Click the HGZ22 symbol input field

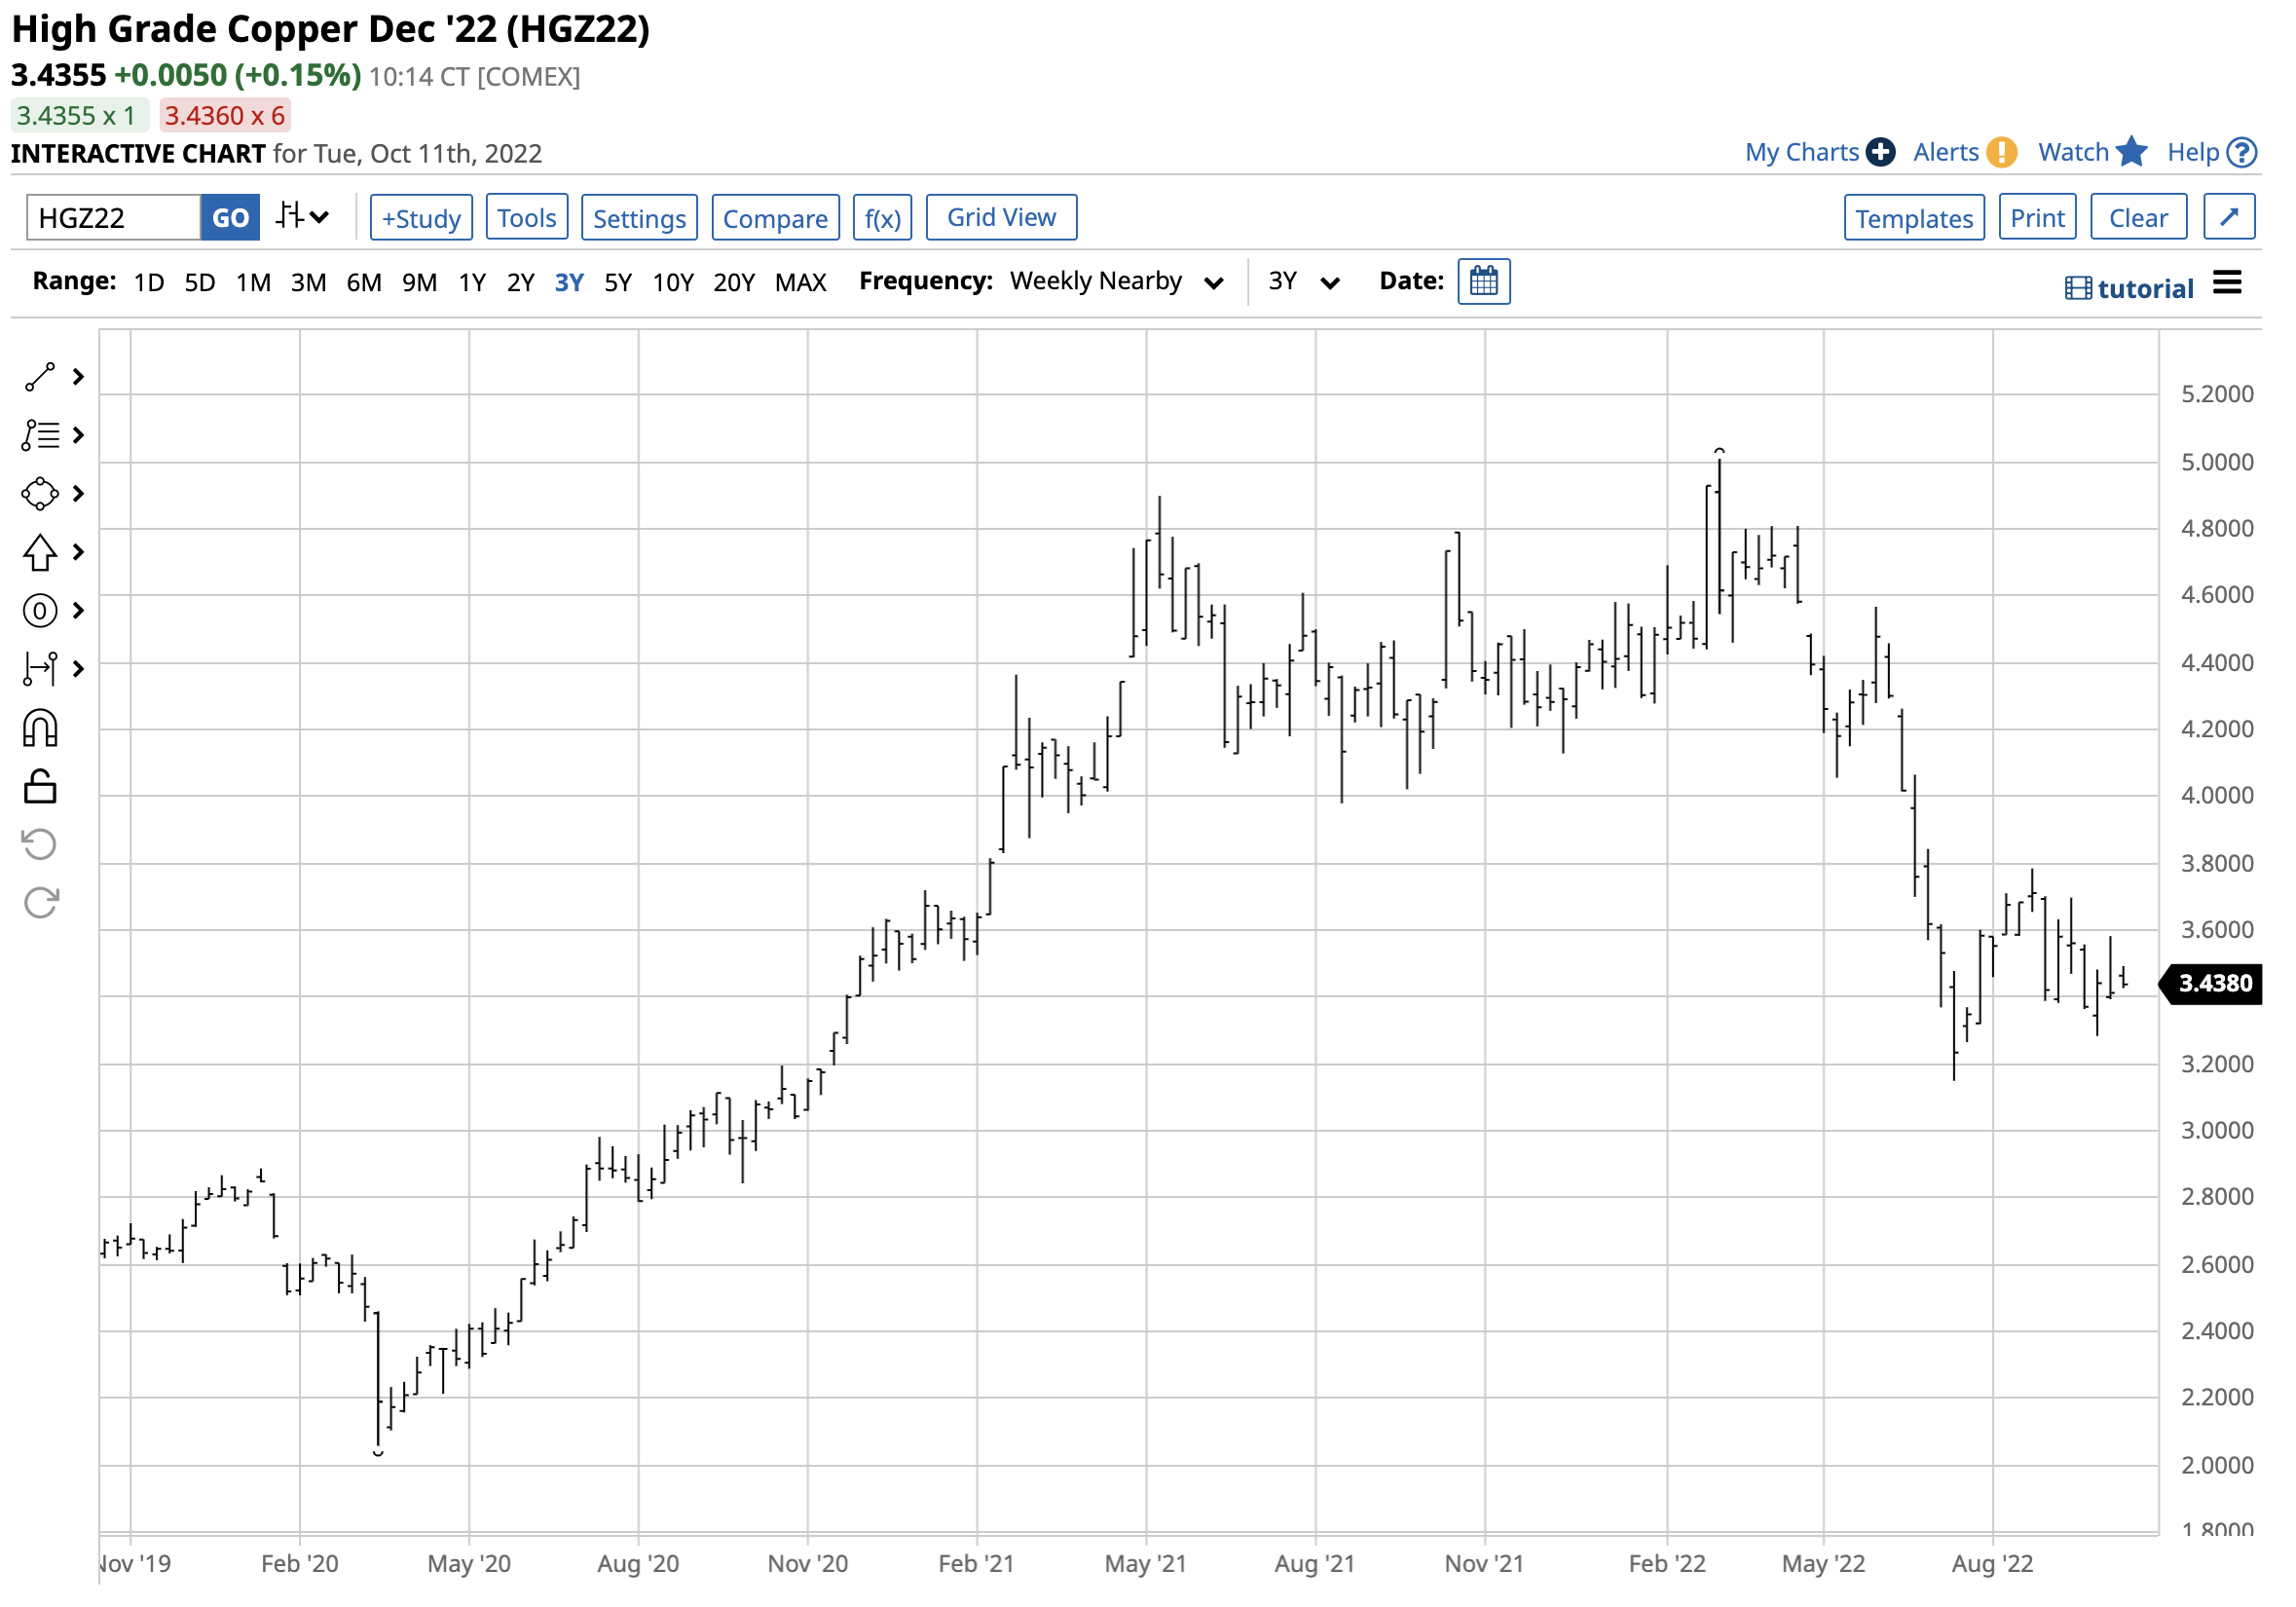point(113,218)
